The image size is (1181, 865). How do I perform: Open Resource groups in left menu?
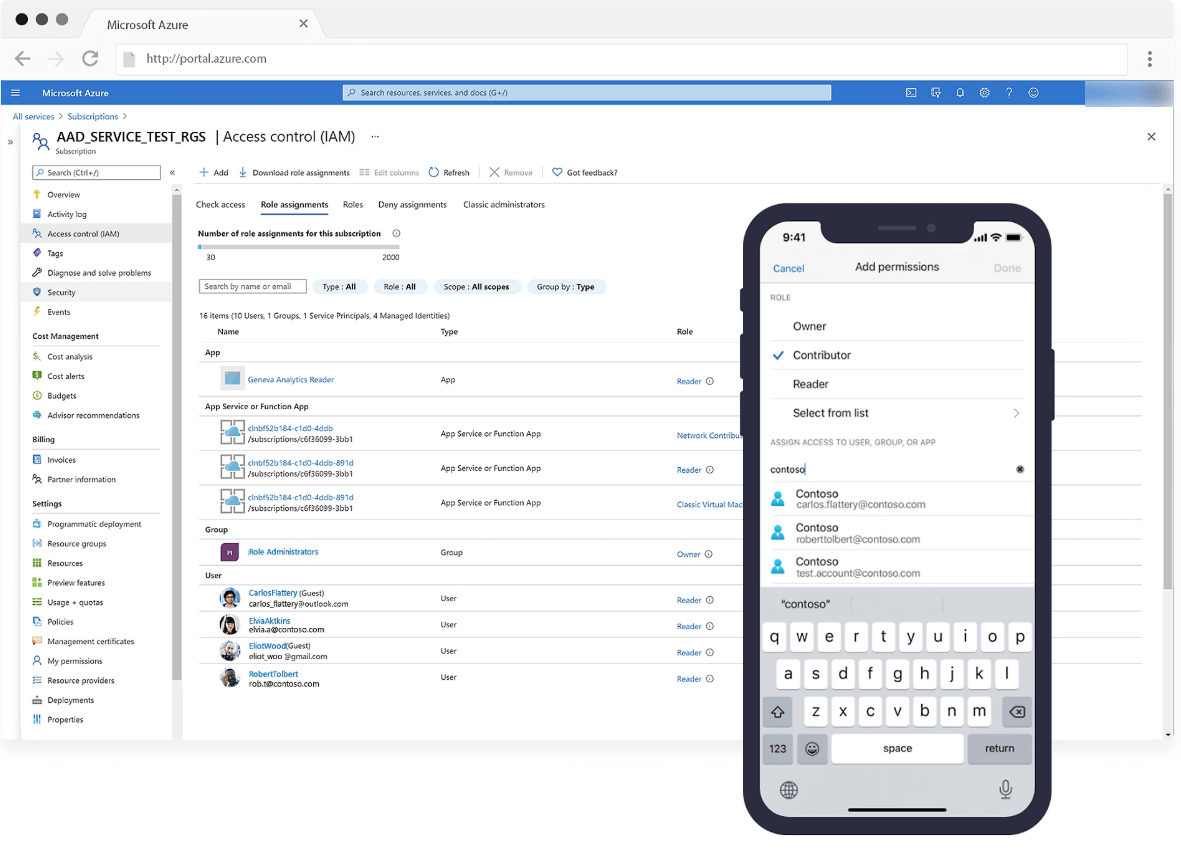[77, 543]
